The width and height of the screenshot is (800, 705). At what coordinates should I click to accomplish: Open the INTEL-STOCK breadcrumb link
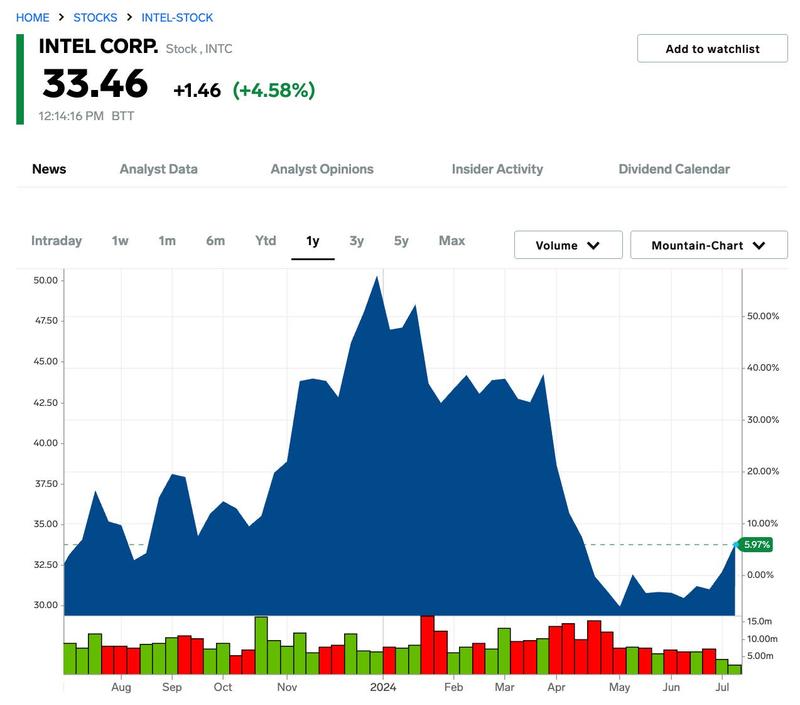pyautogui.click(x=177, y=17)
